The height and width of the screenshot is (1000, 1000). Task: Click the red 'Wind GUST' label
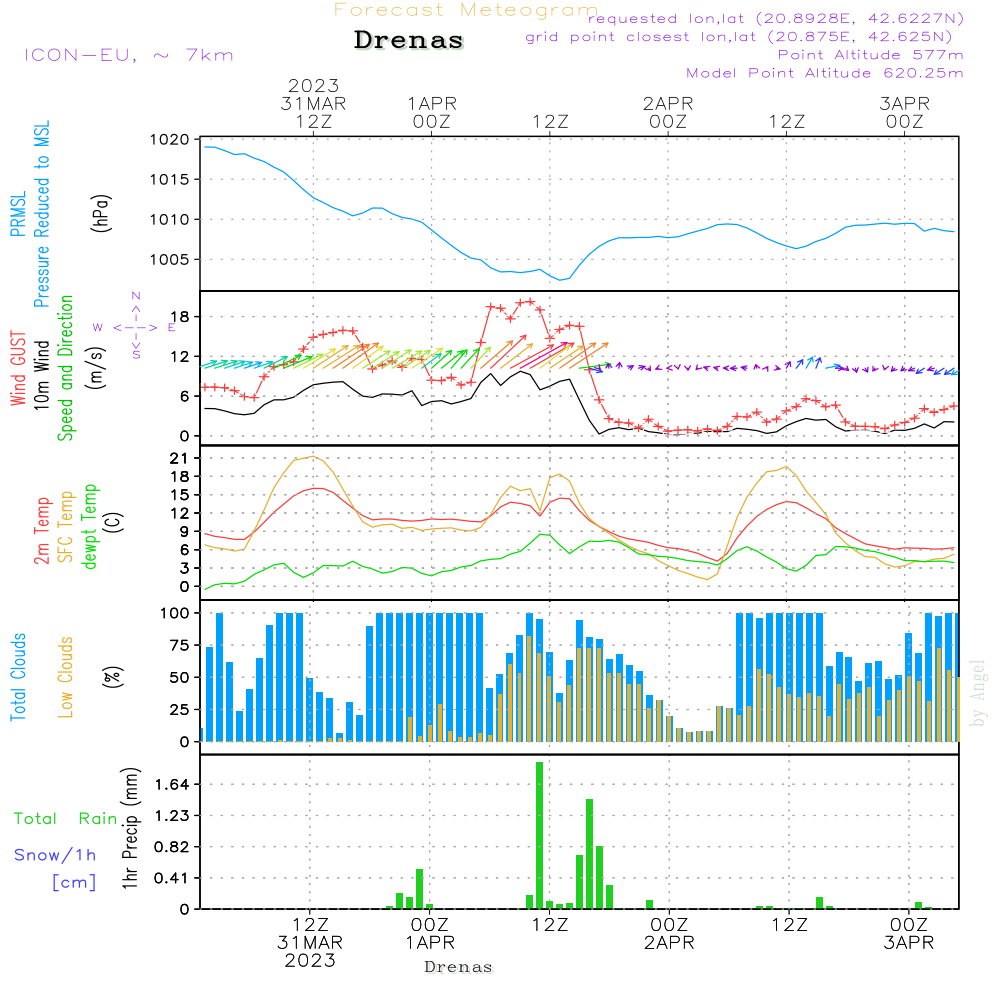coord(18,369)
